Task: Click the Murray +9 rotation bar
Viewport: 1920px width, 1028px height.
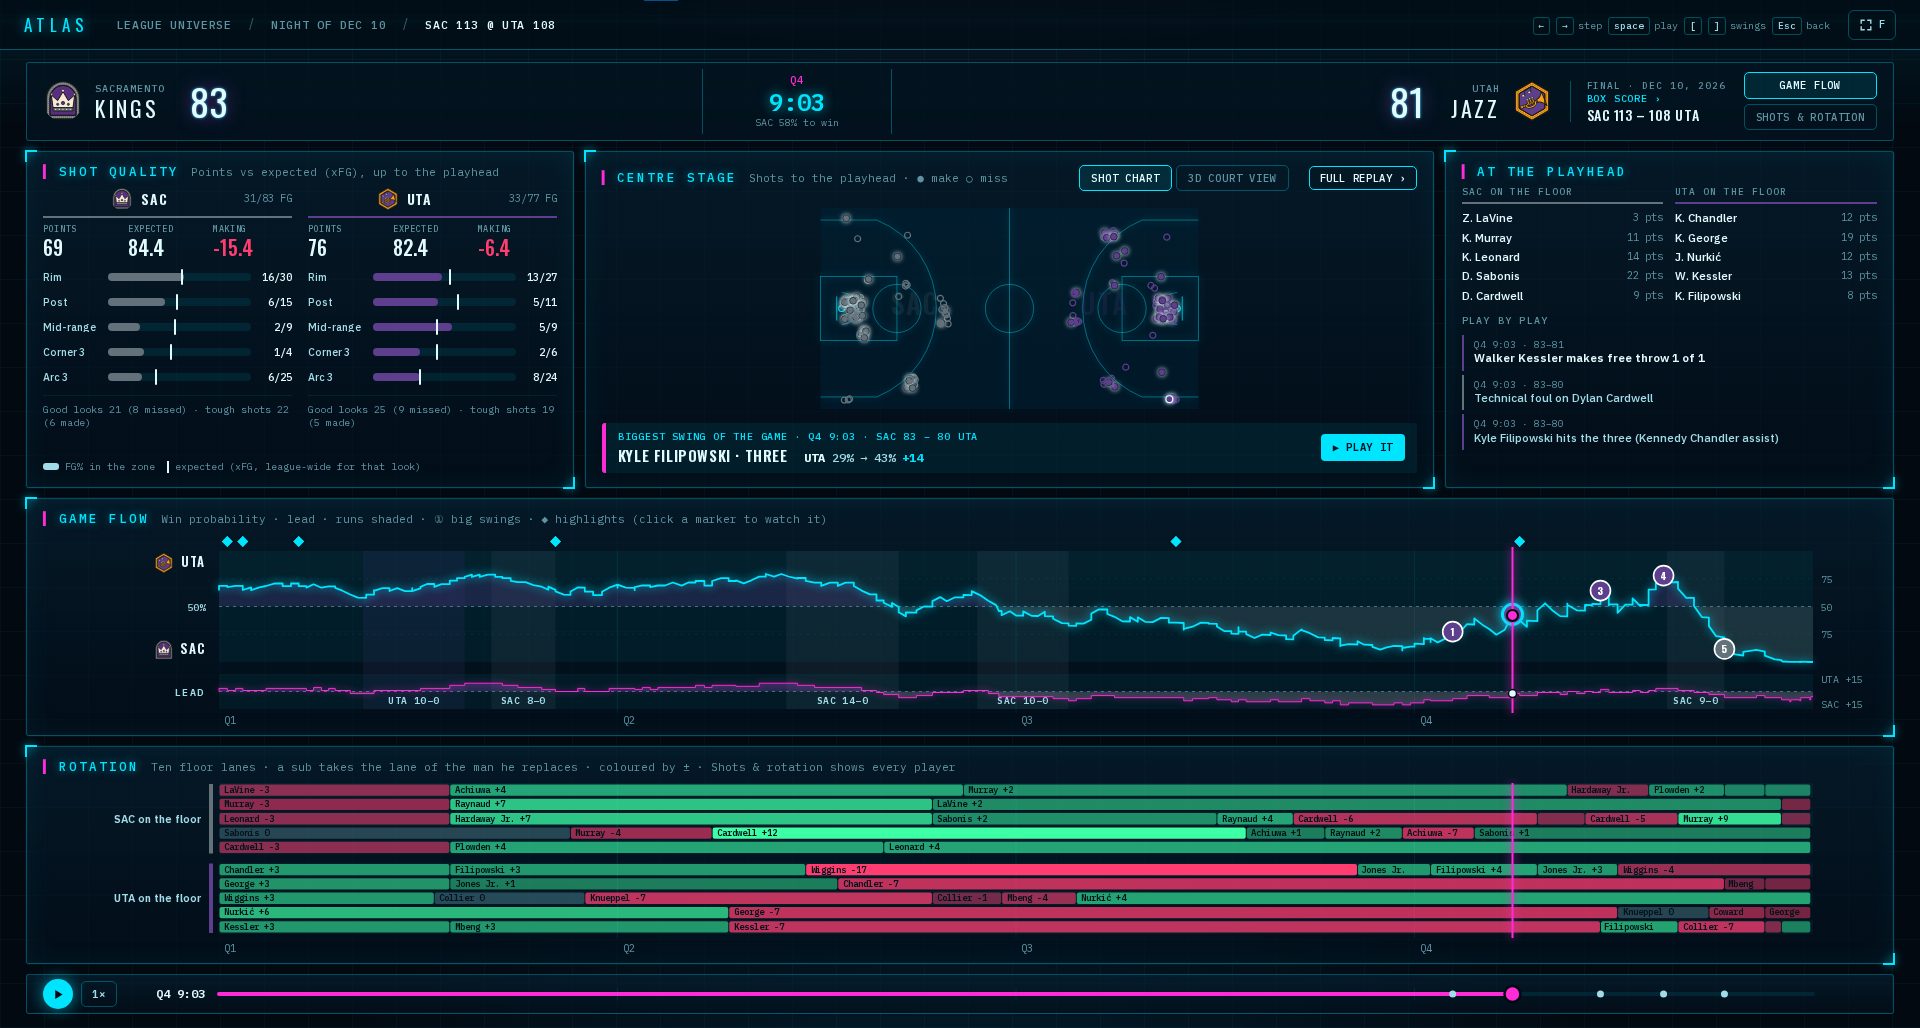Action: coord(1729,819)
